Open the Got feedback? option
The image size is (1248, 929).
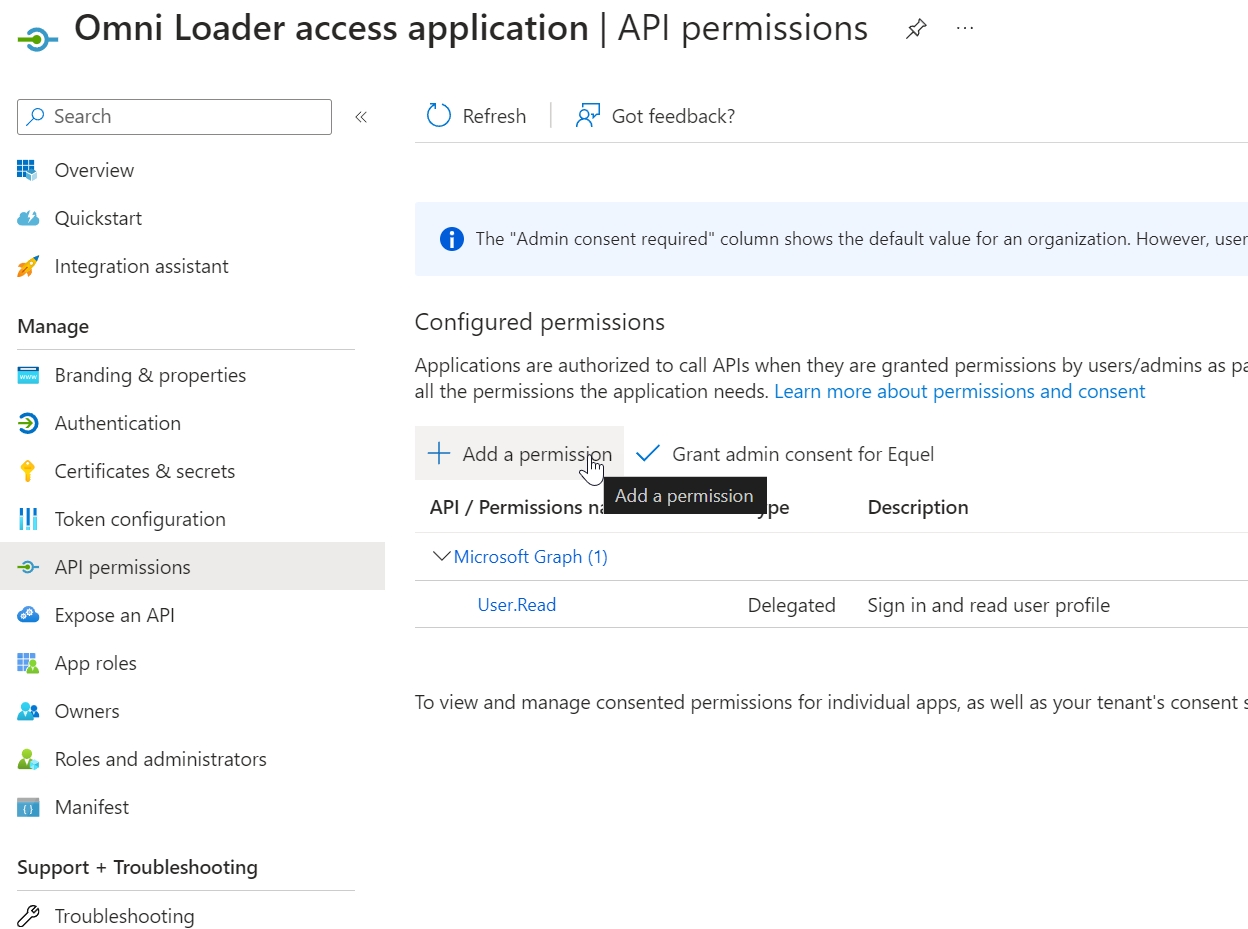(656, 116)
